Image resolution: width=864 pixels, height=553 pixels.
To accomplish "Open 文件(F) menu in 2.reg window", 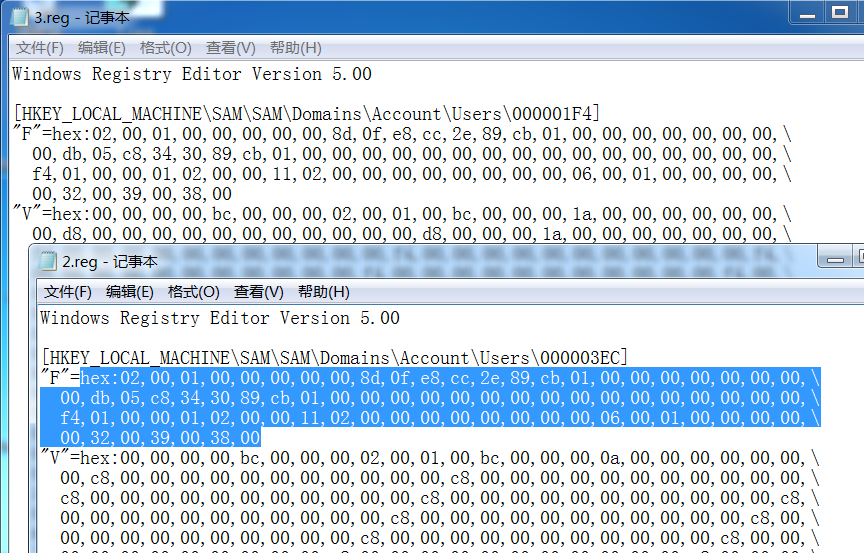I will 68,292.
